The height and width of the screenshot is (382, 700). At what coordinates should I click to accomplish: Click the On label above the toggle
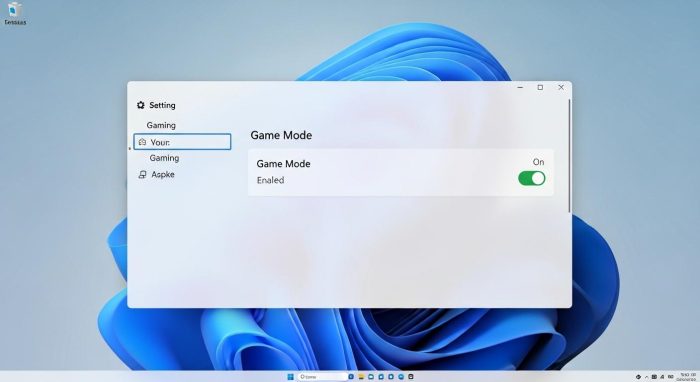point(538,162)
